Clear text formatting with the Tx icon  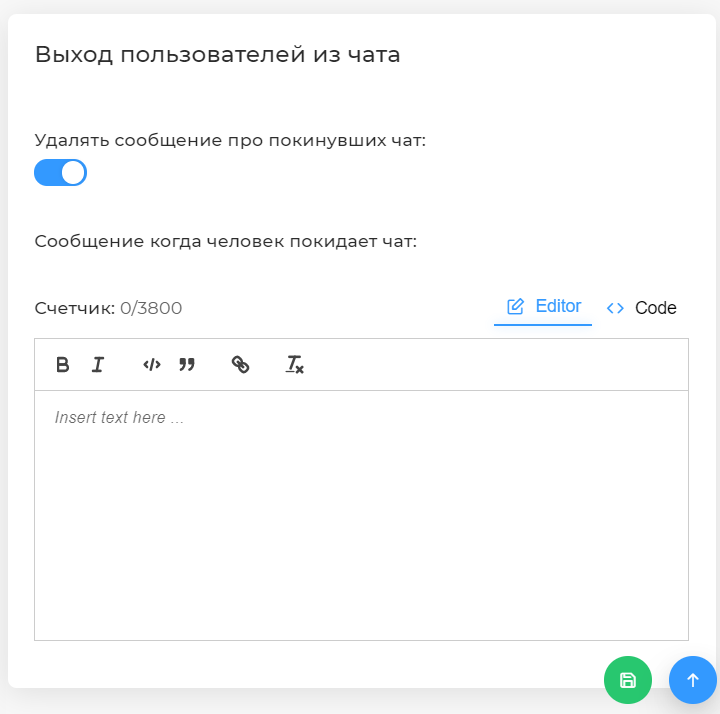coord(294,365)
